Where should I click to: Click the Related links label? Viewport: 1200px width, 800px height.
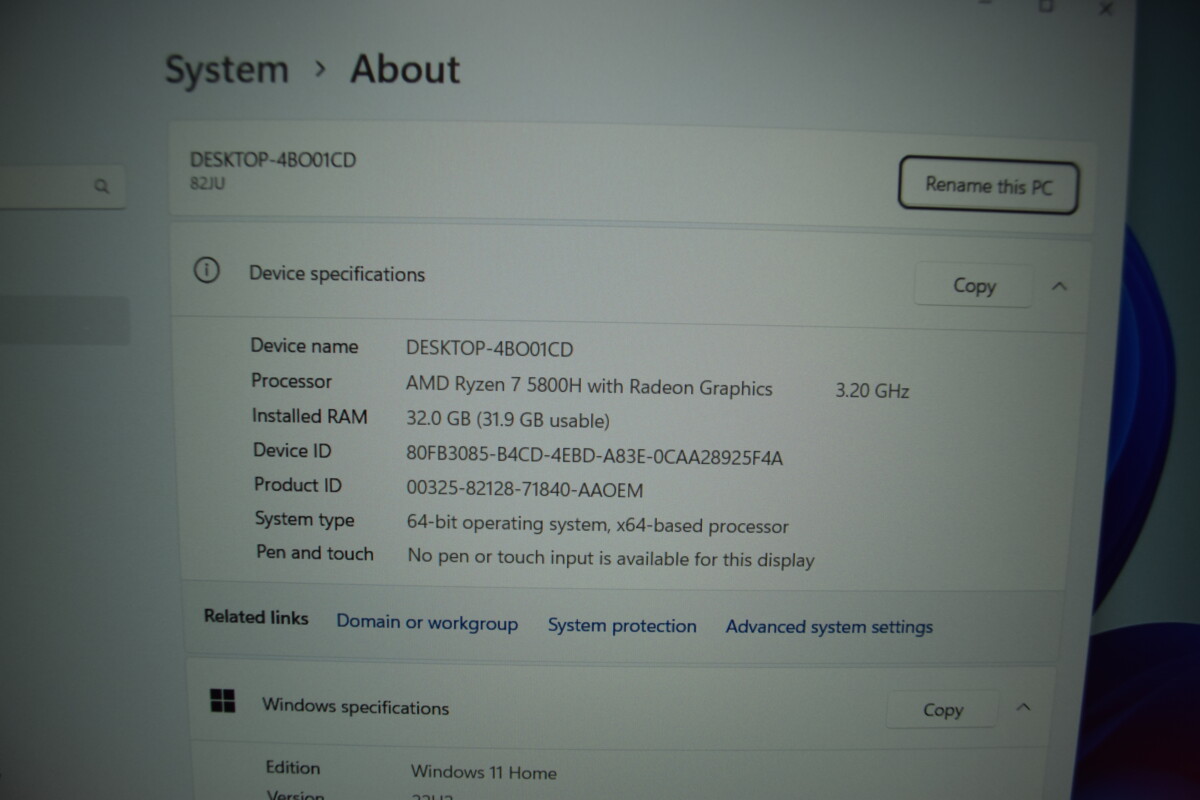point(256,617)
